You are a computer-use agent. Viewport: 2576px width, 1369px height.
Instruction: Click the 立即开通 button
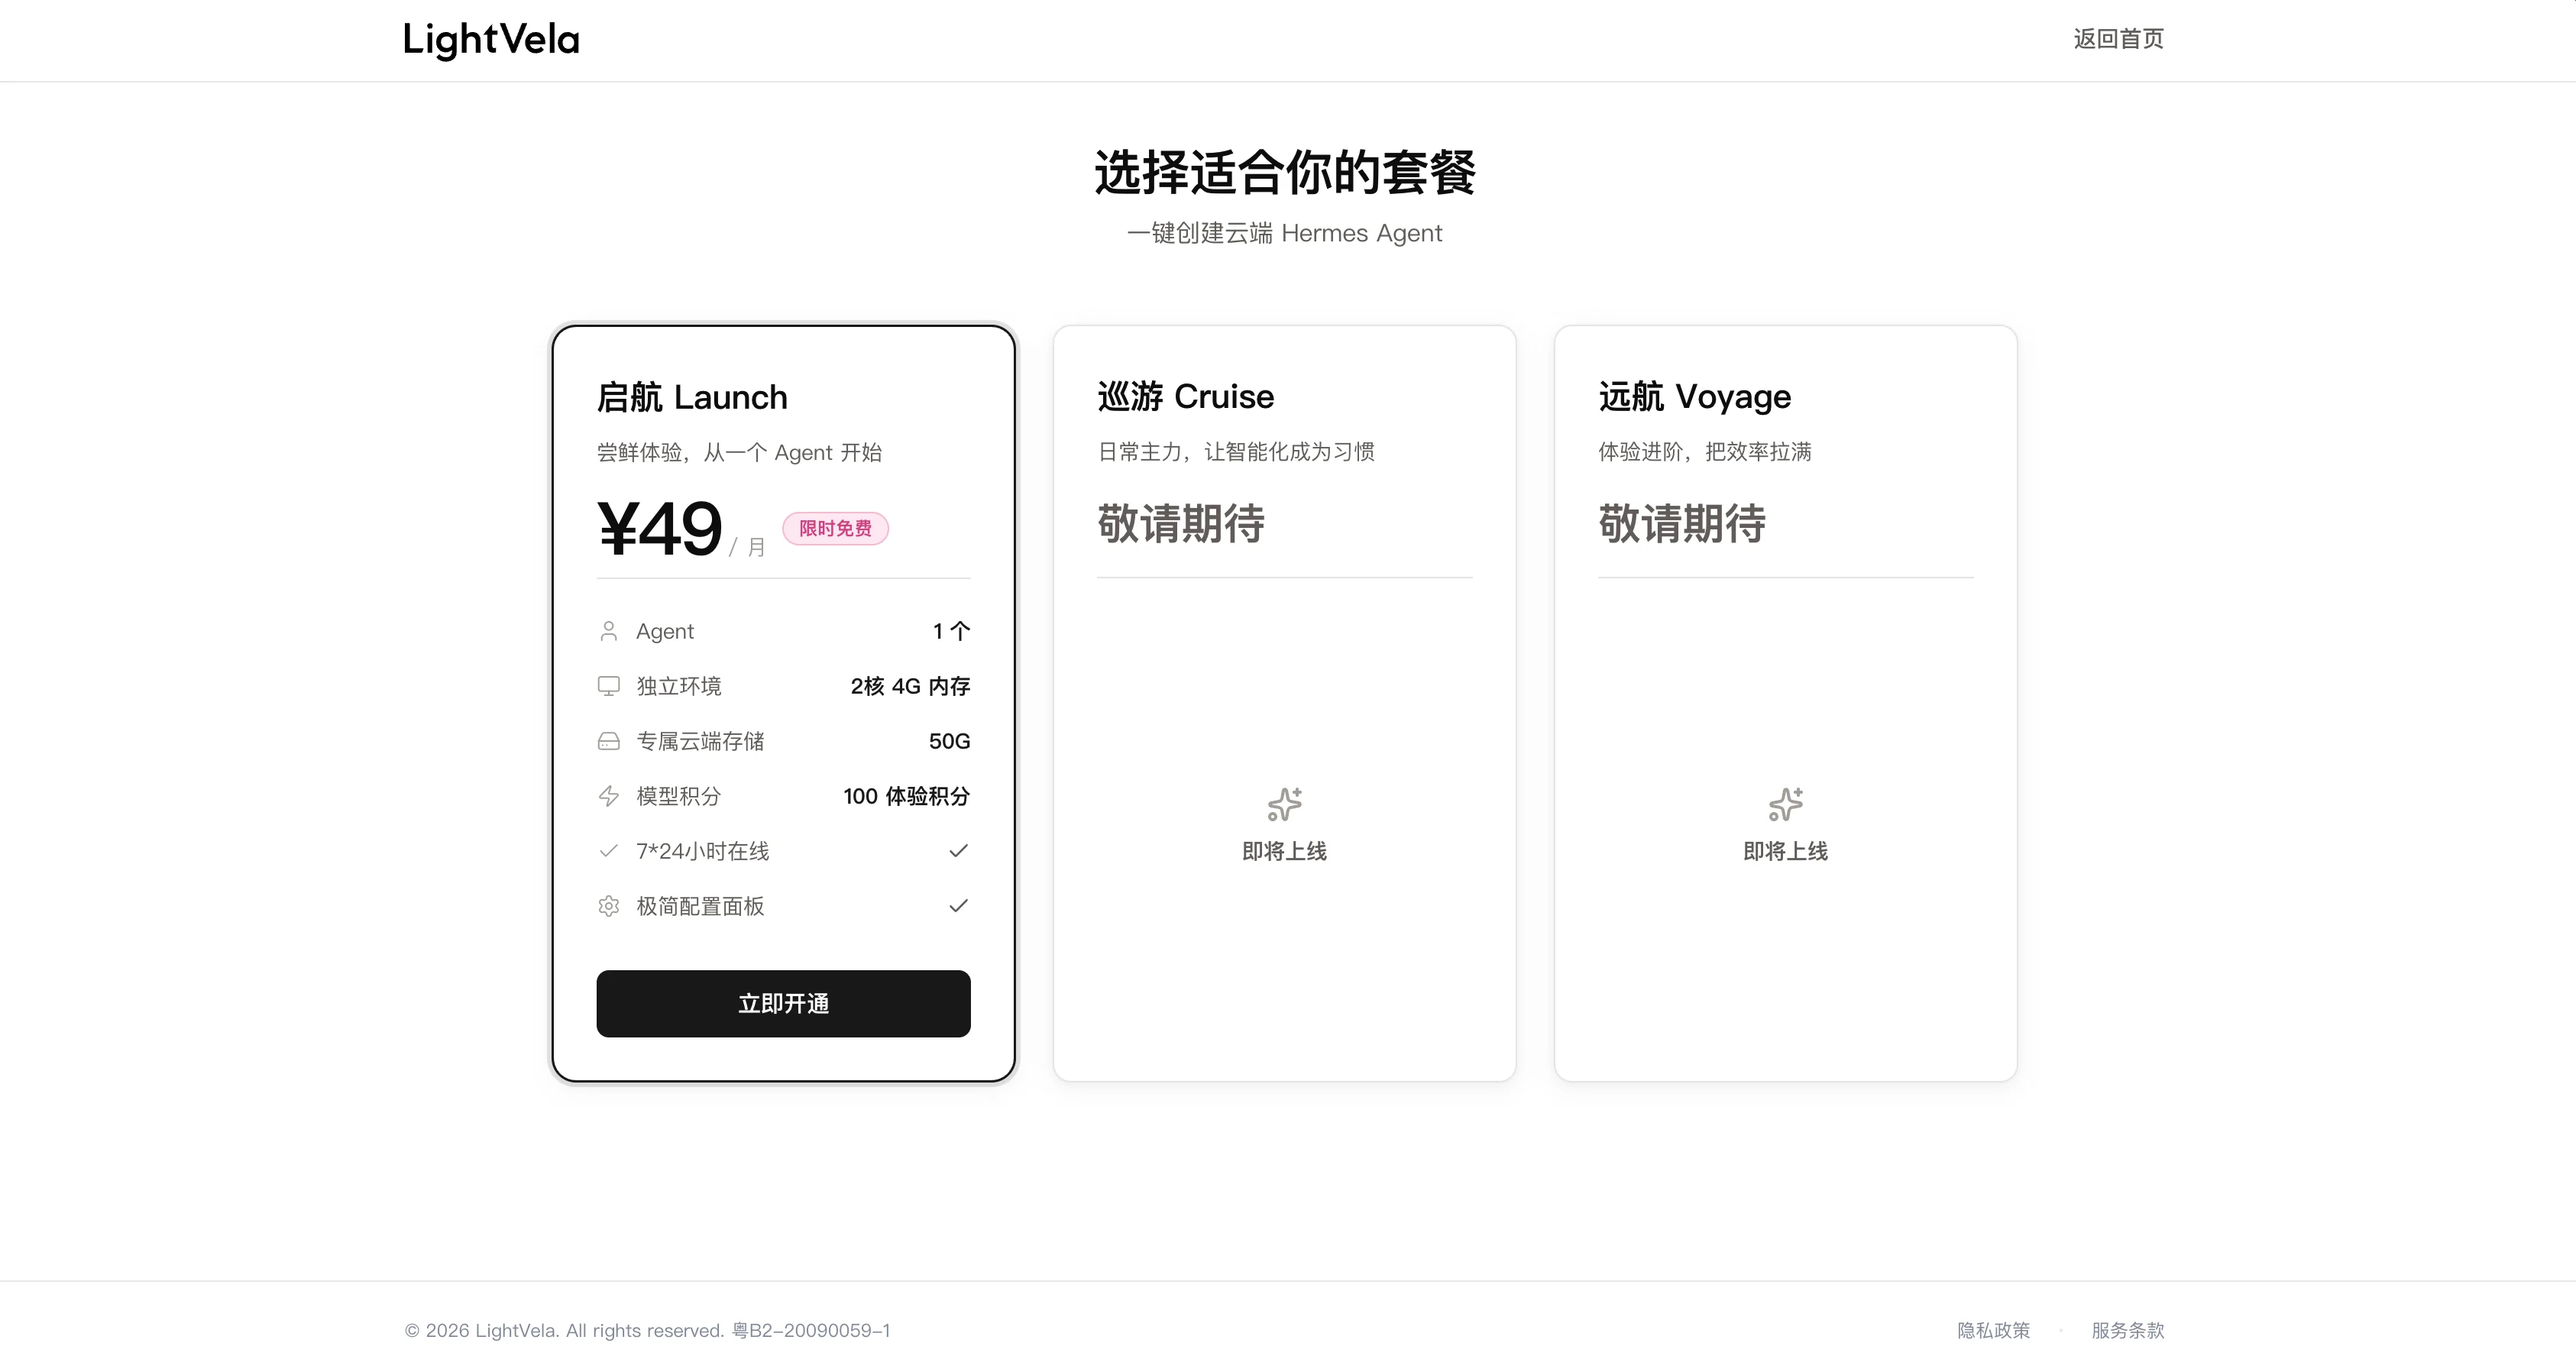[783, 1003]
